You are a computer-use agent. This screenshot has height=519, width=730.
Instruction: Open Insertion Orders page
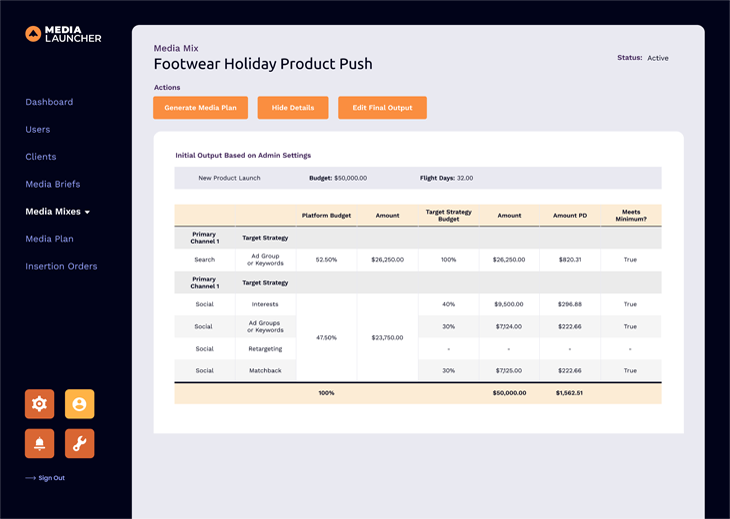point(61,266)
